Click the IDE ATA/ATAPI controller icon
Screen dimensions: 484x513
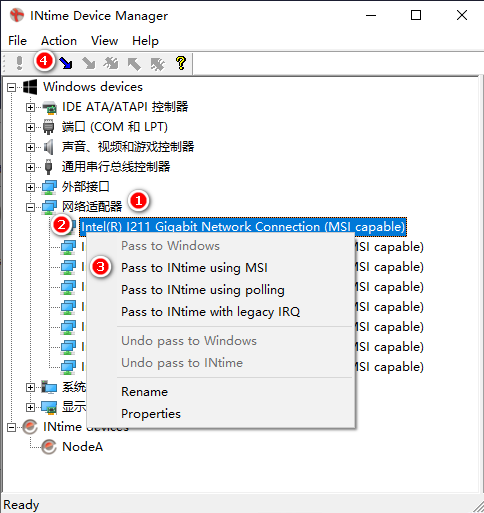(49, 107)
